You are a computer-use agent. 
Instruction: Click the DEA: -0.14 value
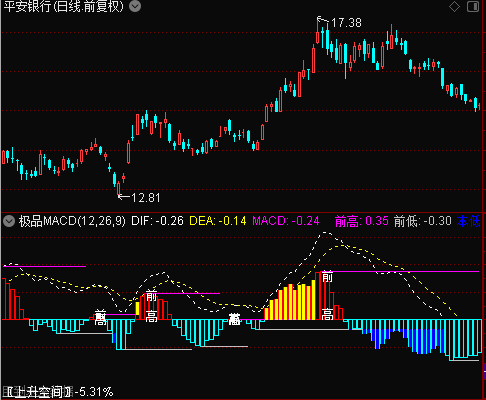(218, 221)
